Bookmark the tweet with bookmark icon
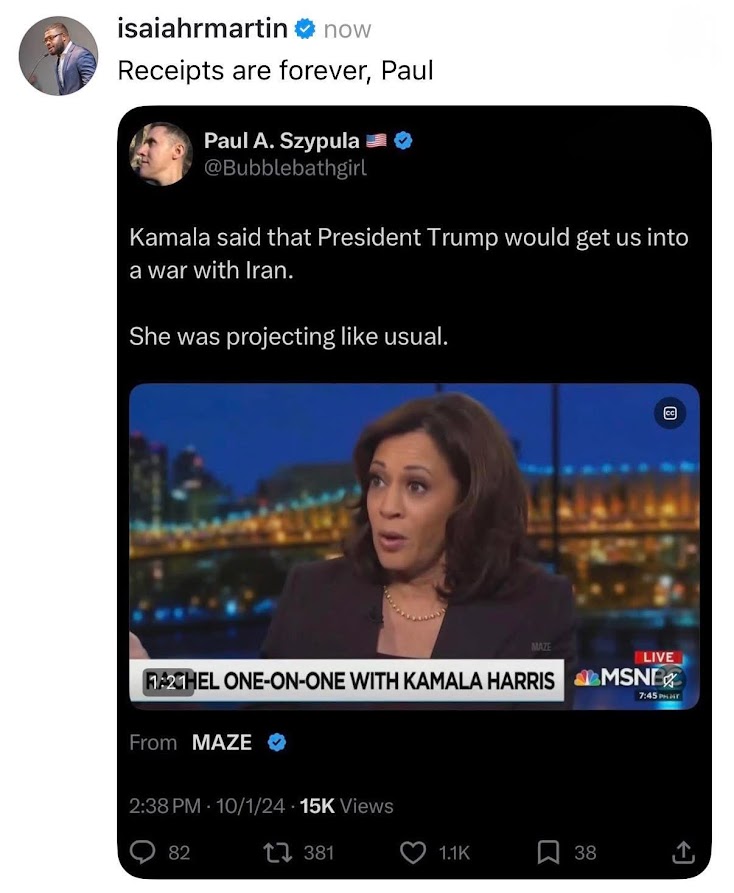Screen dimensions: 734x893 549,852
